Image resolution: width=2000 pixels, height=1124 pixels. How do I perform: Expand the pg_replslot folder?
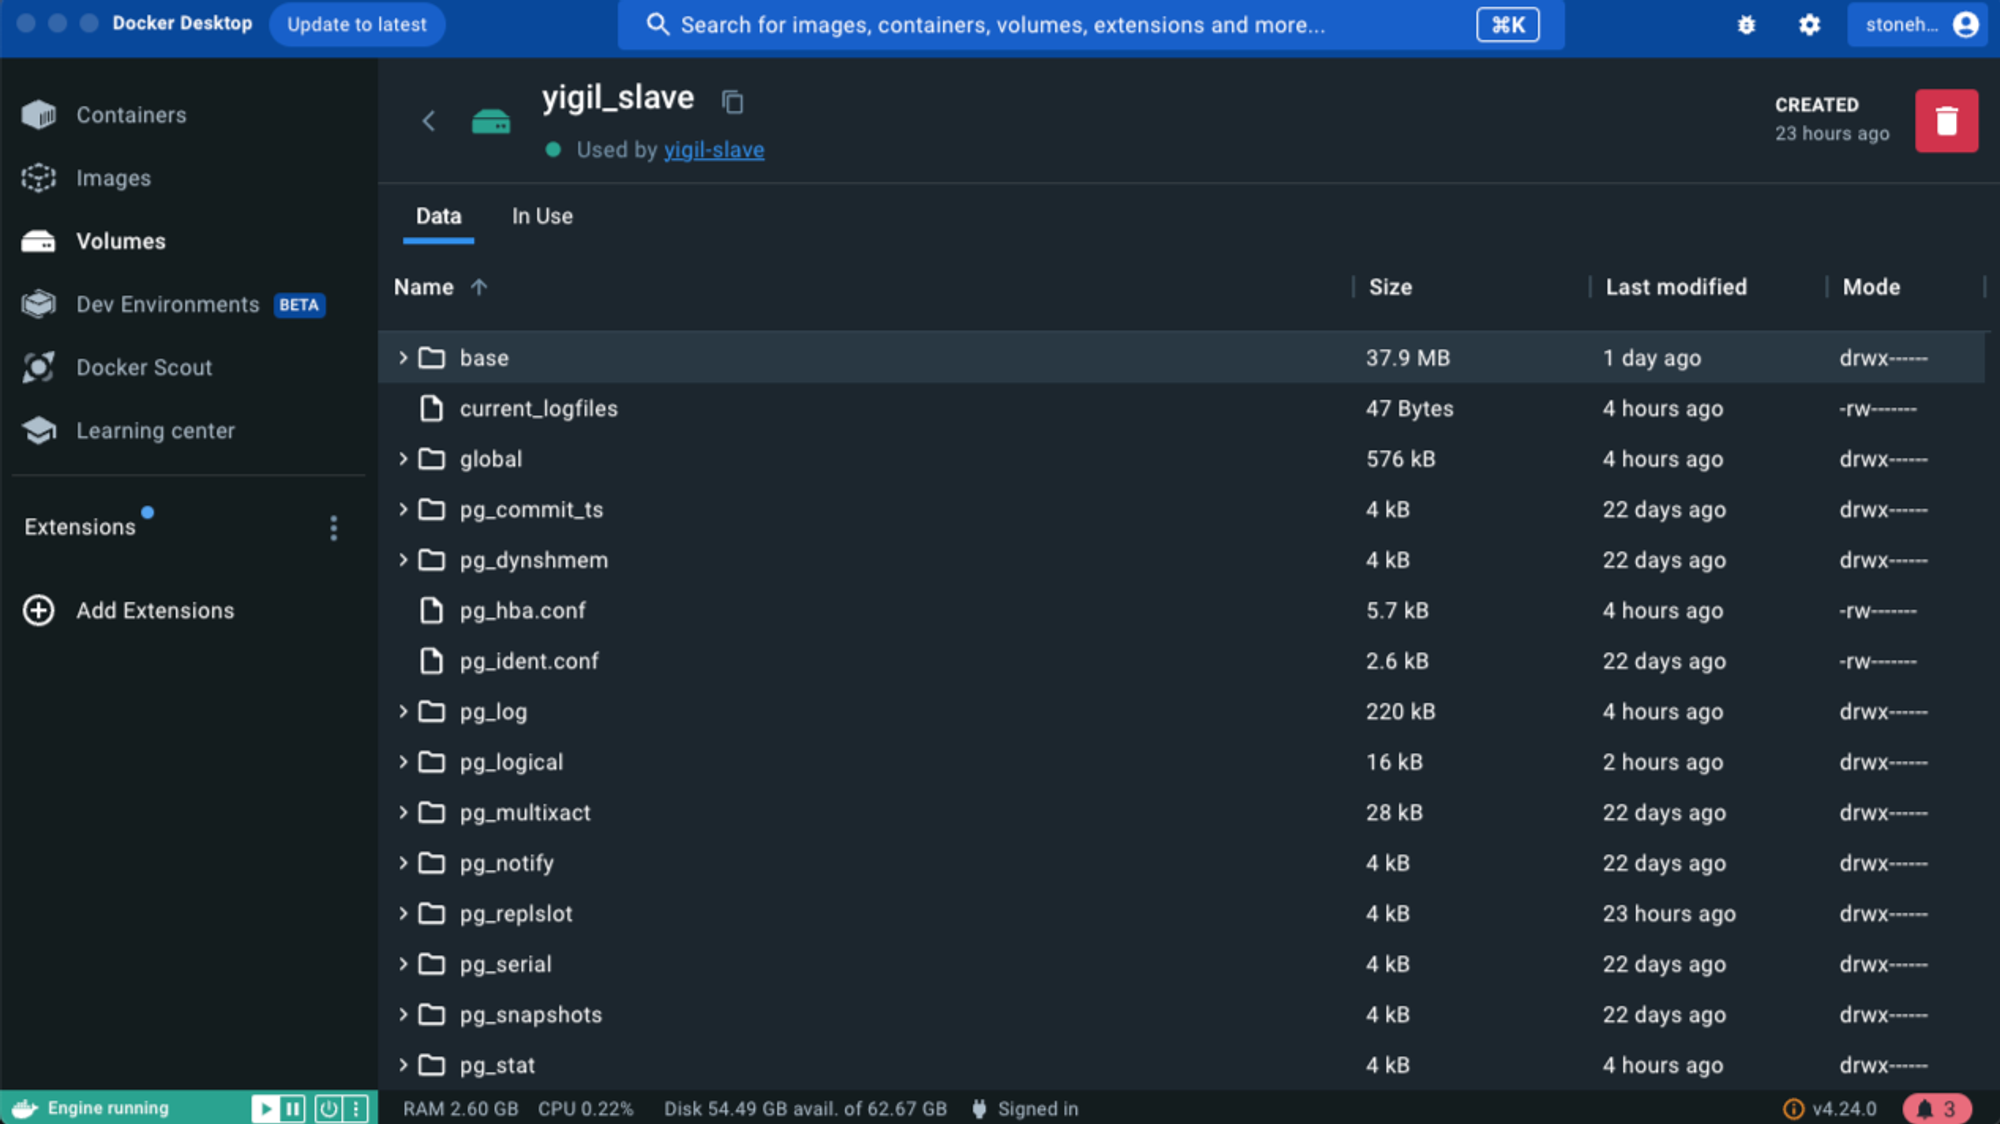click(x=403, y=913)
